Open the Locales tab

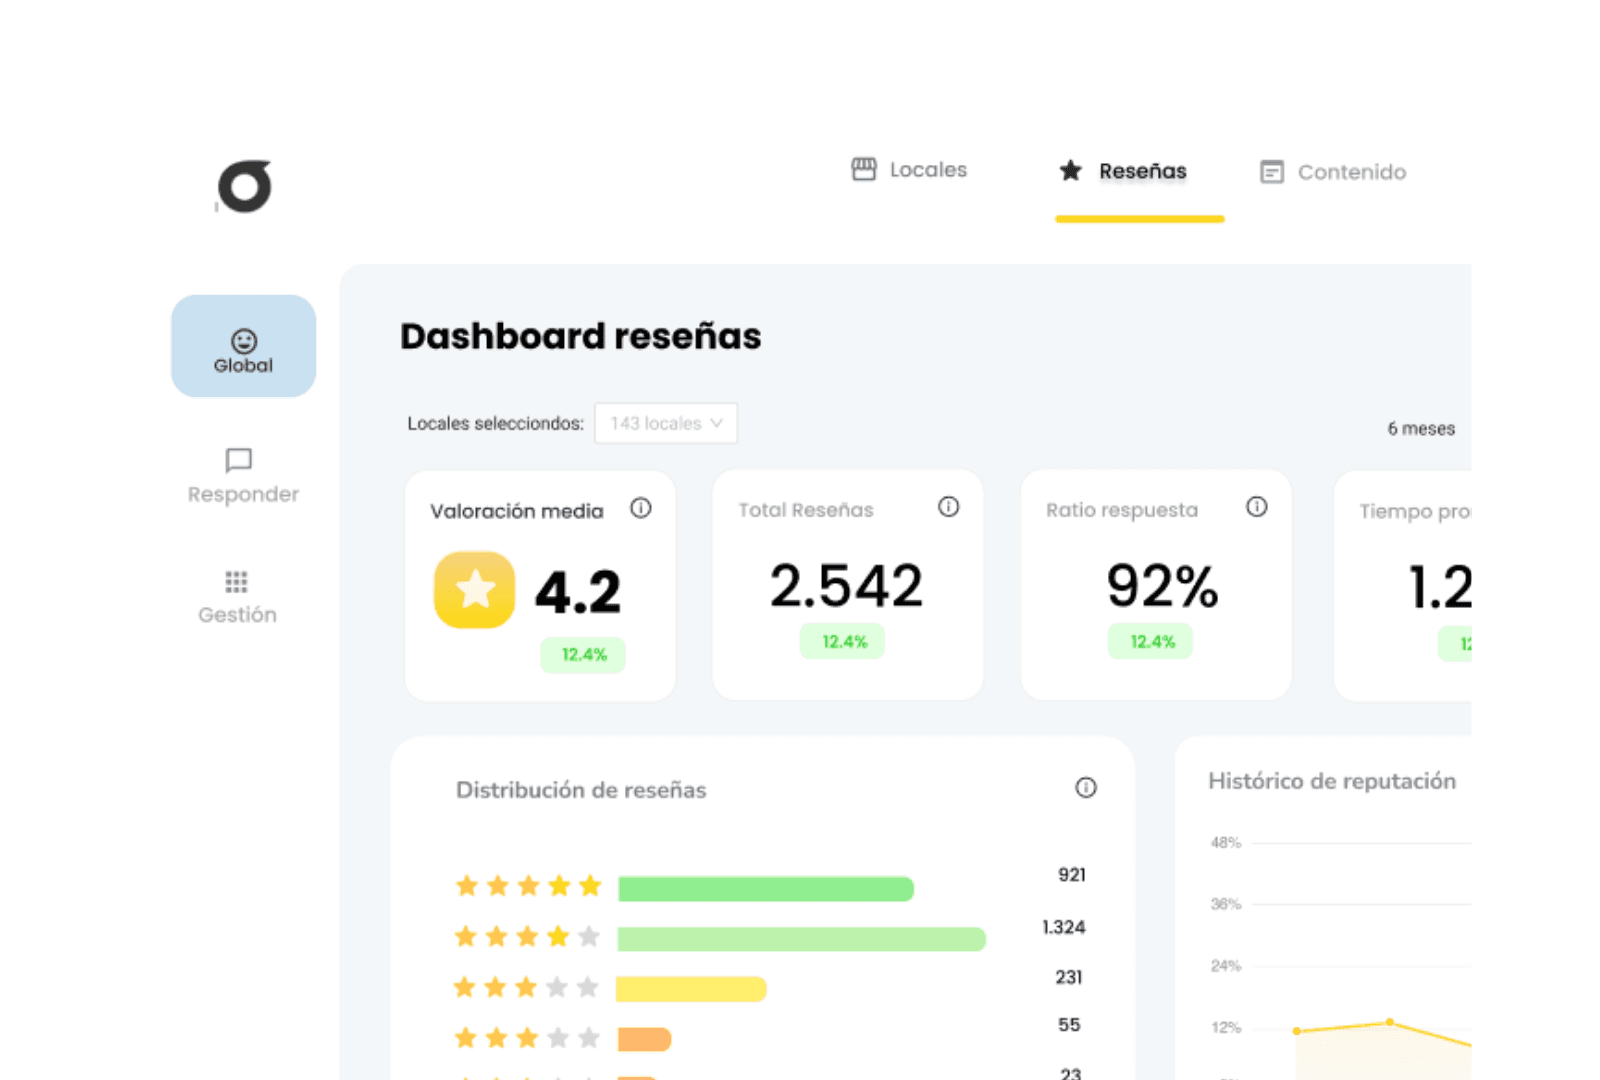click(909, 170)
